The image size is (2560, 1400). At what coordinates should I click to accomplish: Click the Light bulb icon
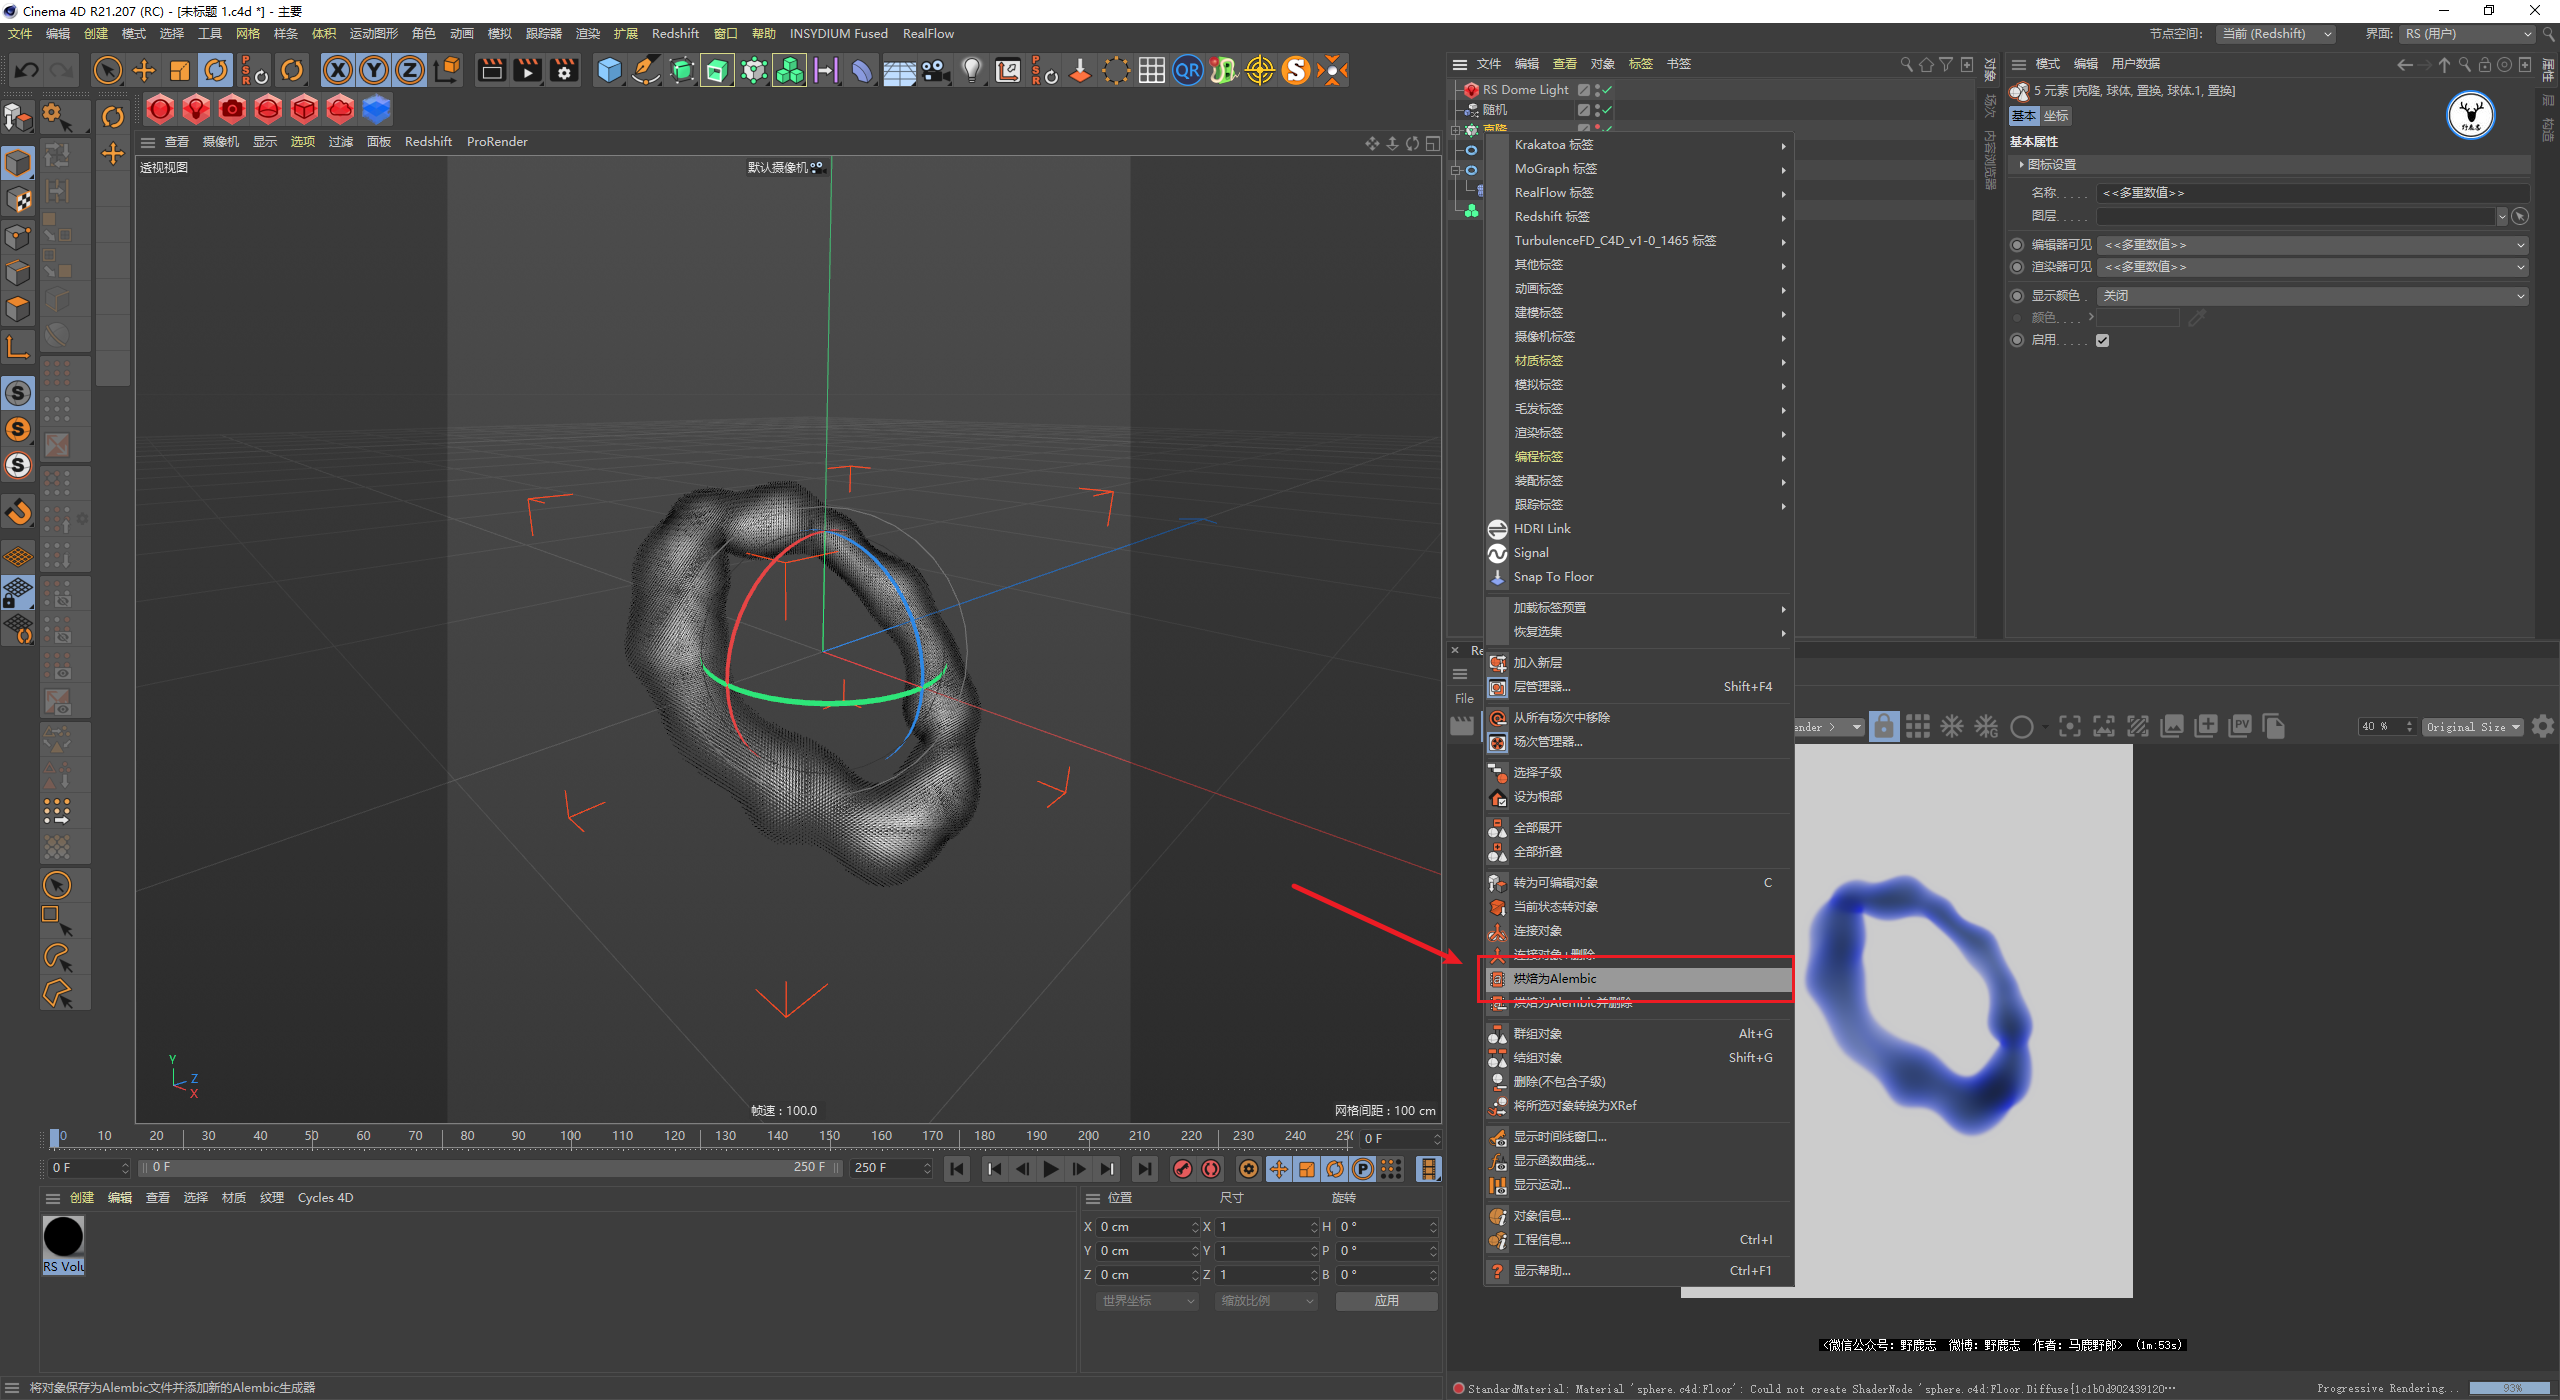970,71
